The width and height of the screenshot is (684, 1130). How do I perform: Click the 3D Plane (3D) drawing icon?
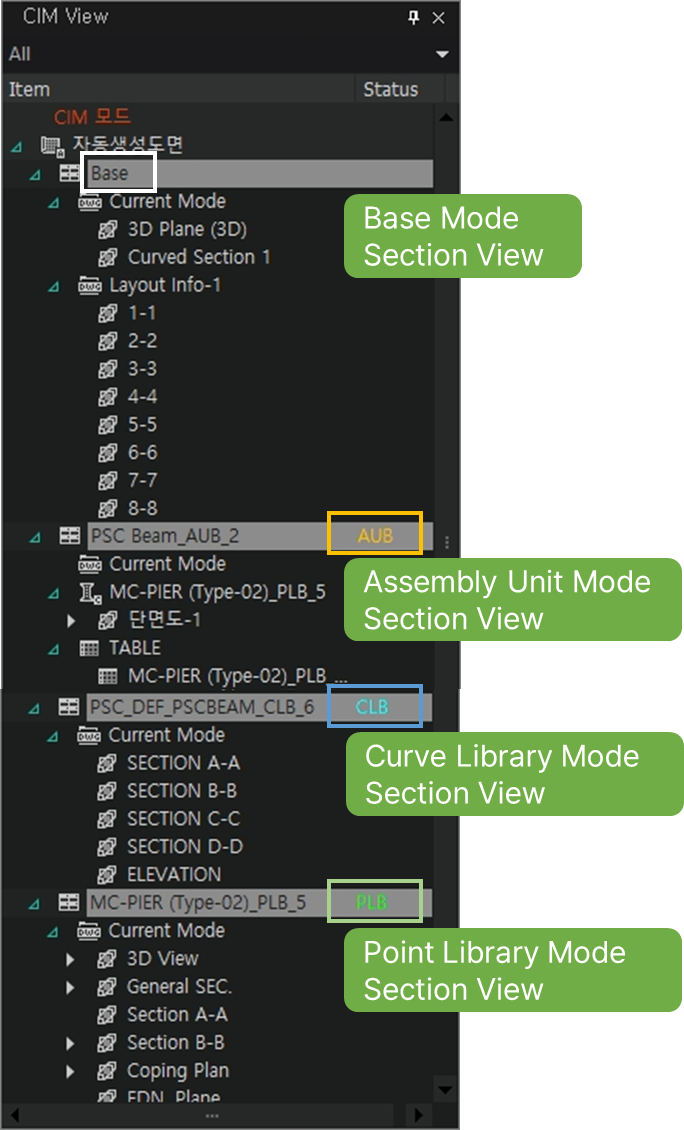coord(107,230)
